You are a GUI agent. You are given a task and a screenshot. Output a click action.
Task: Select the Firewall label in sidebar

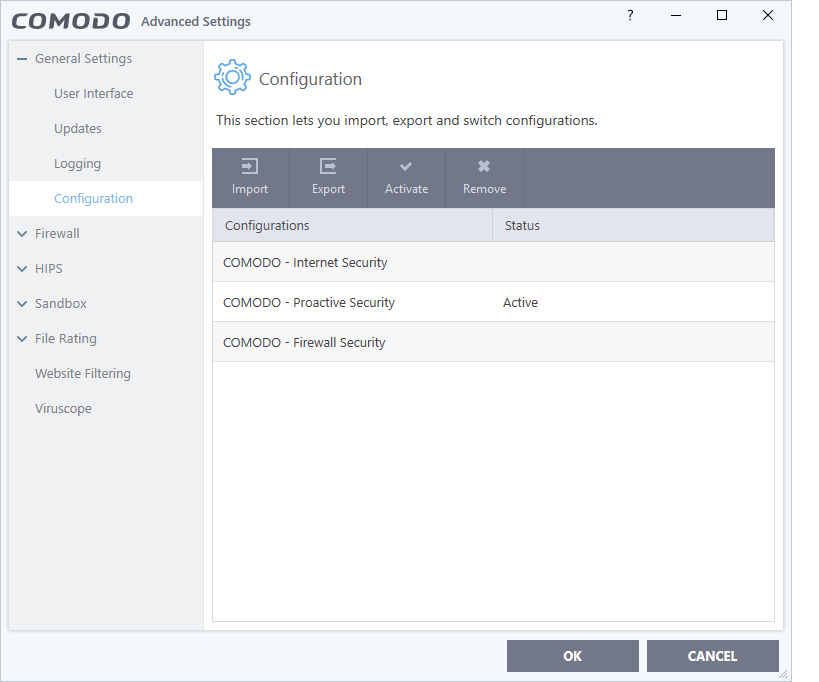57,233
